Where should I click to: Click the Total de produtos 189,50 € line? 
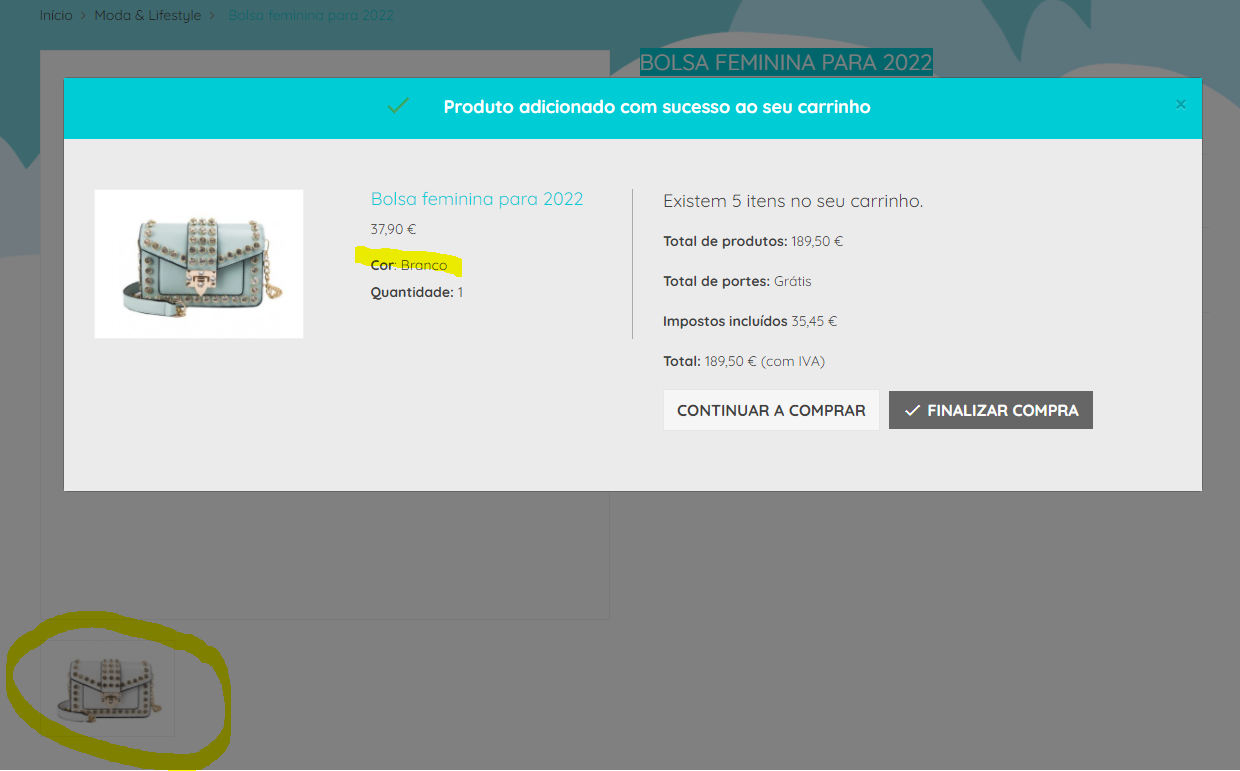click(753, 241)
